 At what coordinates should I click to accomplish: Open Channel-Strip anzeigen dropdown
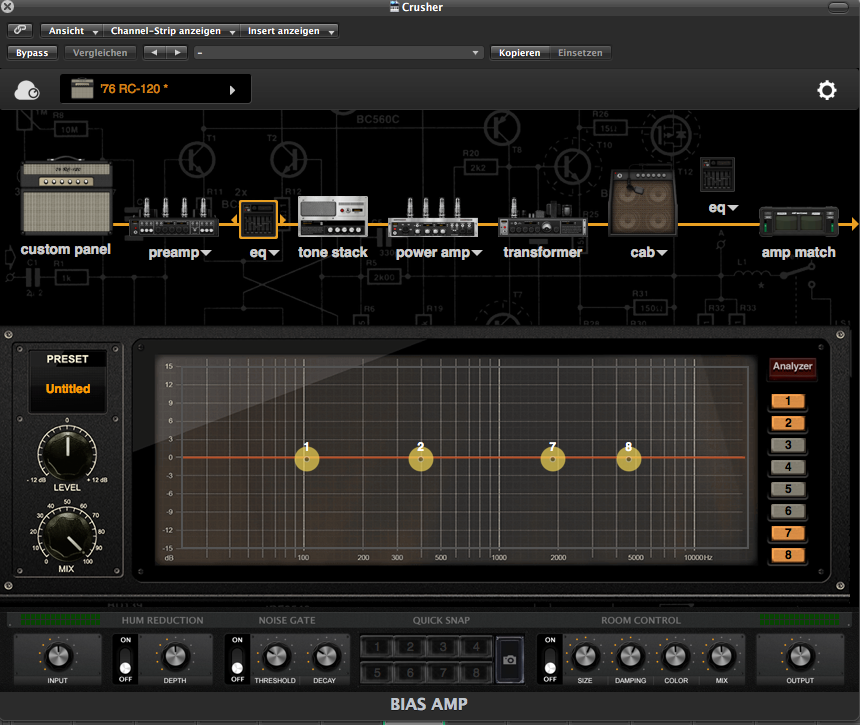(171, 31)
